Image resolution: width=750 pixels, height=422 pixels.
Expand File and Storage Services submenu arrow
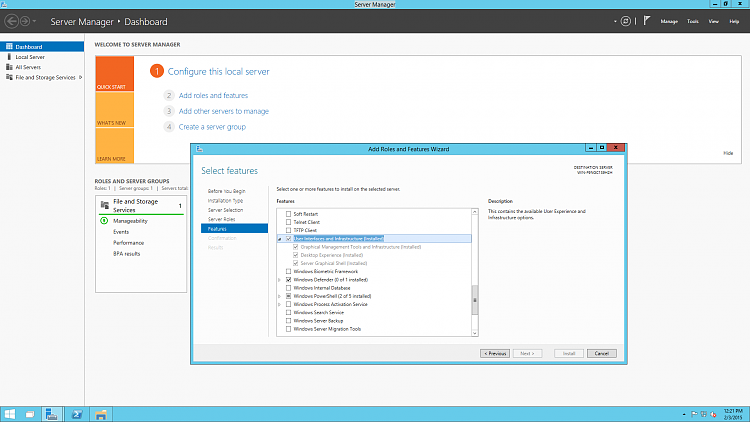80,77
